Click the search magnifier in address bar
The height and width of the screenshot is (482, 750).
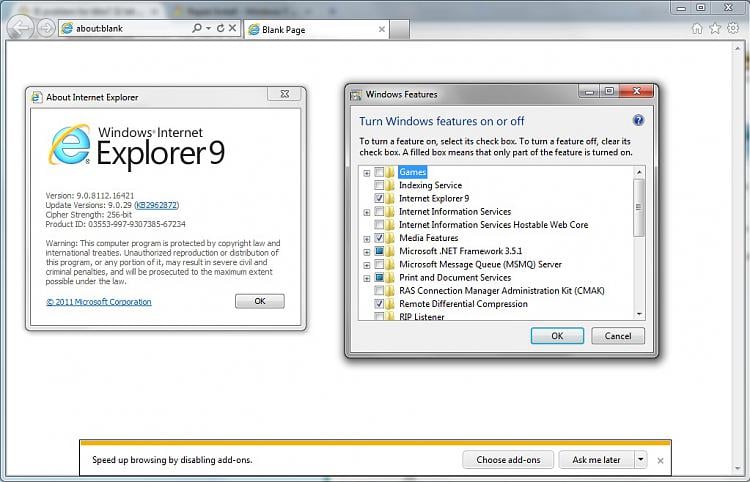click(197, 28)
